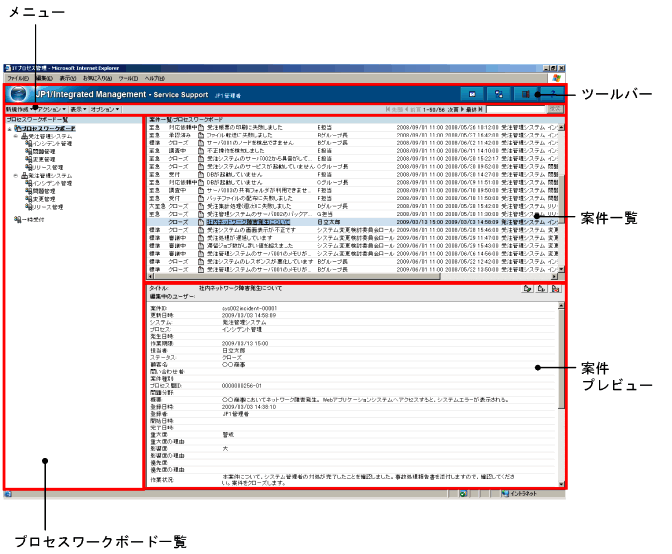Jump to the last page with 最終
The width and height of the screenshot is (672, 554).
(x=474, y=110)
